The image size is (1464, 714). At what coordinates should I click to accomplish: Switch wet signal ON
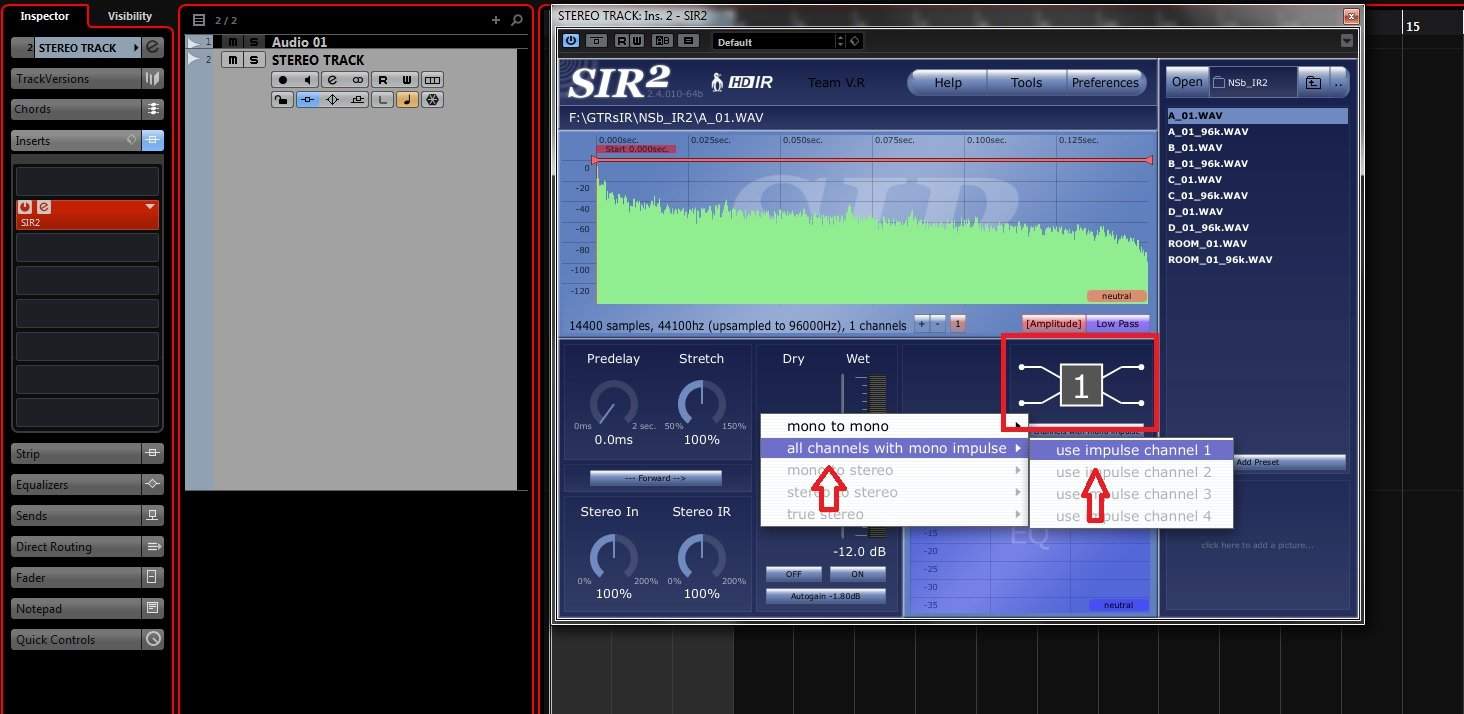point(858,574)
